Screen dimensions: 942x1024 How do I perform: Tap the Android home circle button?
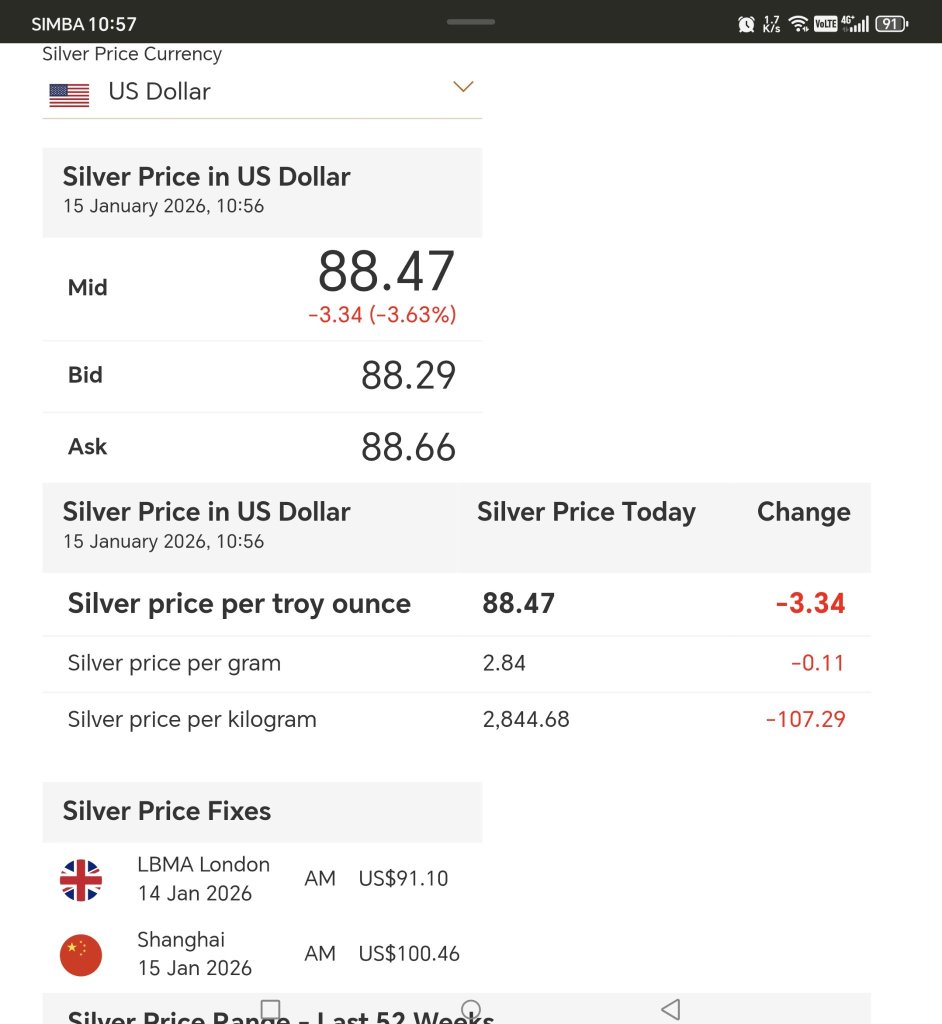point(471,1009)
